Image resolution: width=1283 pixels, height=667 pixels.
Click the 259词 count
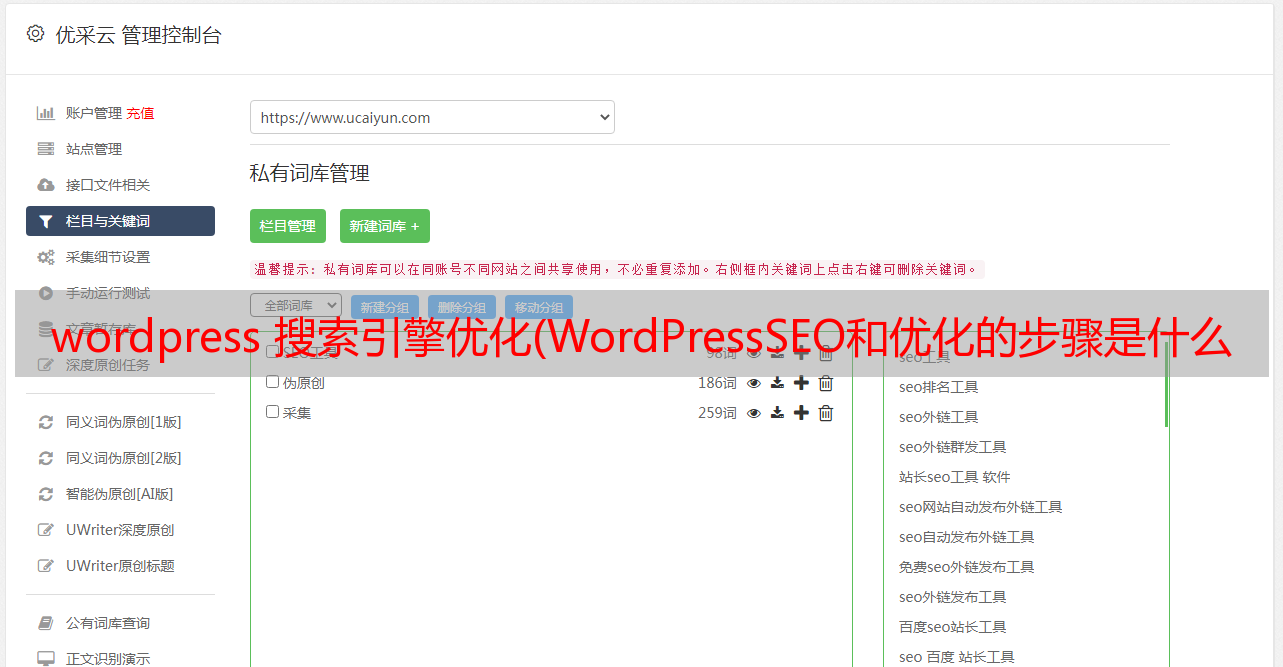click(x=717, y=413)
